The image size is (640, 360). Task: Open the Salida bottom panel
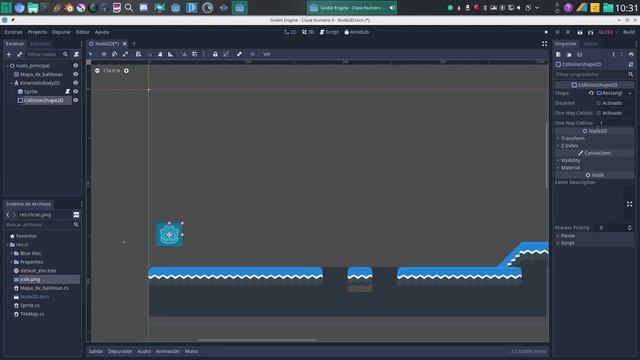pos(96,351)
